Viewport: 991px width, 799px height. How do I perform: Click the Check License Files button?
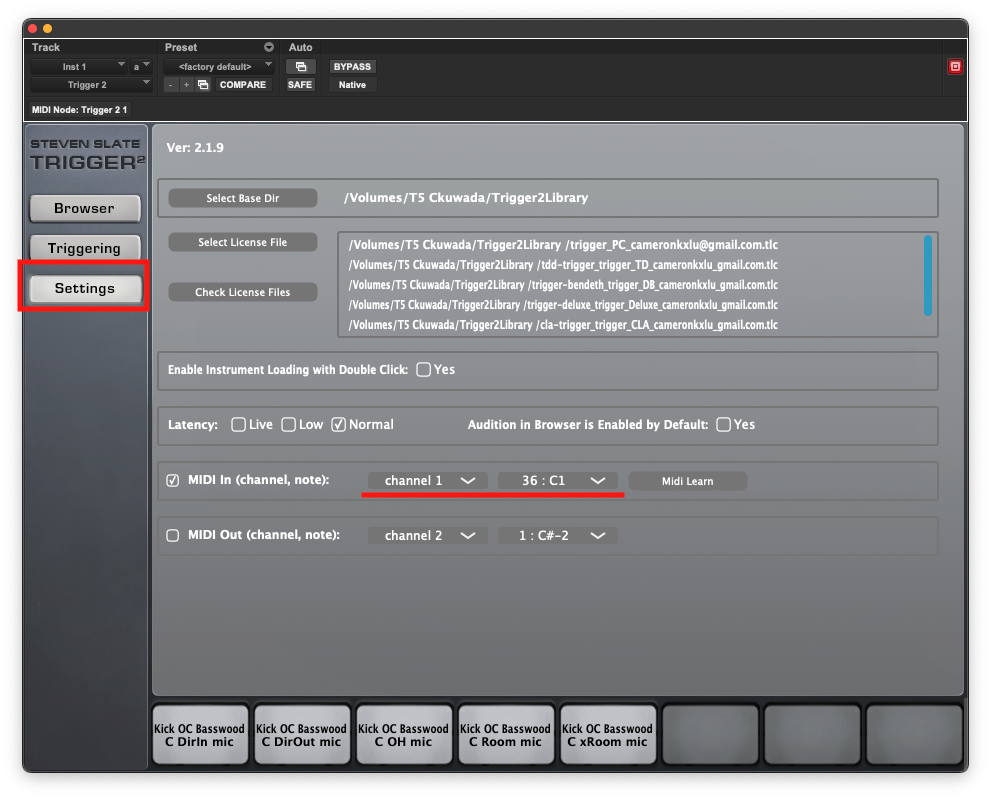coord(243,292)
